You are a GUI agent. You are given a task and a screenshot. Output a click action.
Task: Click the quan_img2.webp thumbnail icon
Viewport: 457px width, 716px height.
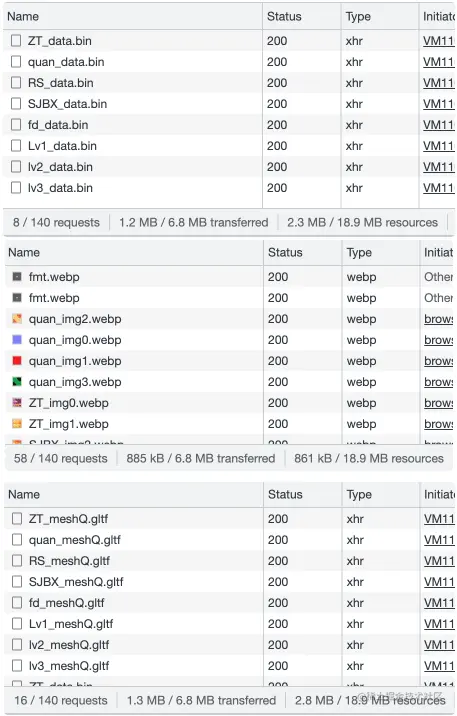pos(17,319)
